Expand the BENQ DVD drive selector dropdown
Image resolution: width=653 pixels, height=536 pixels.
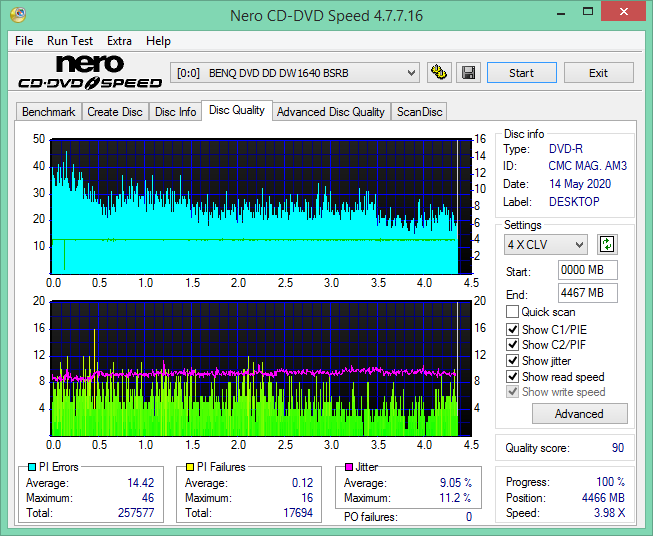(x=295, y=73)
